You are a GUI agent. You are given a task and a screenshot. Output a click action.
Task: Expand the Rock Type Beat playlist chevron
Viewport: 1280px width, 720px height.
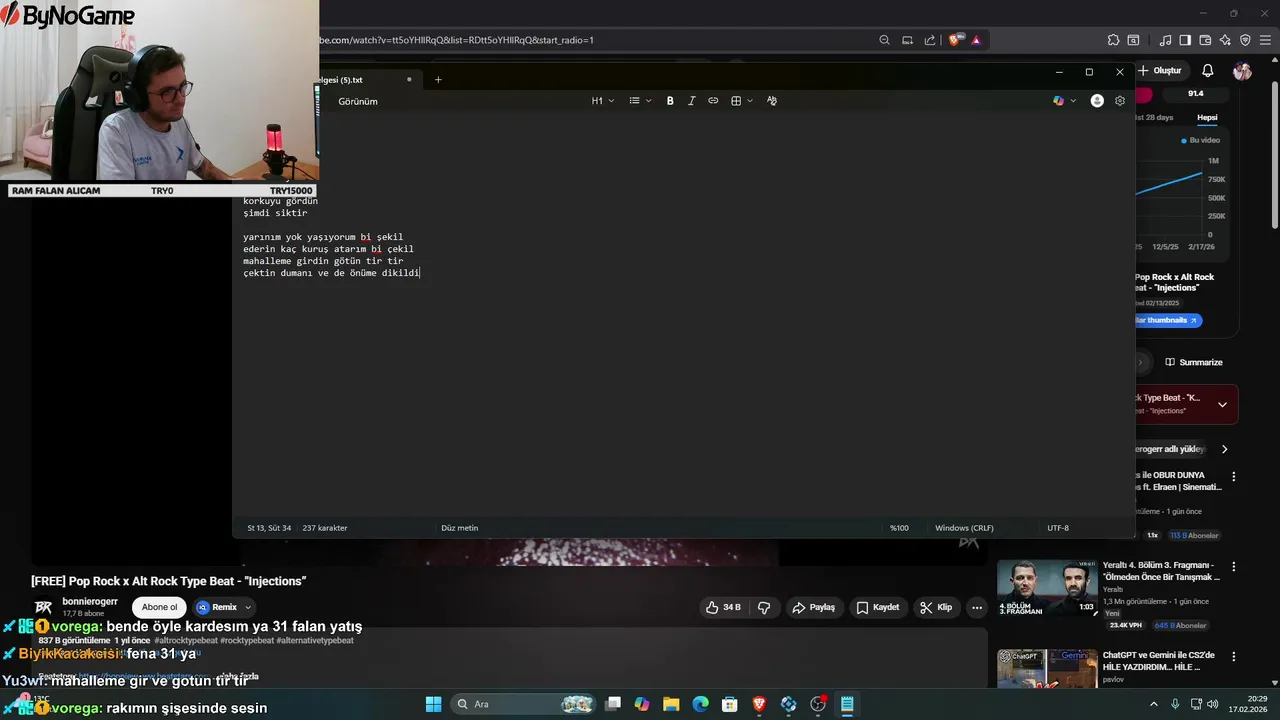pyautogui.click(x=1222, y=404)
